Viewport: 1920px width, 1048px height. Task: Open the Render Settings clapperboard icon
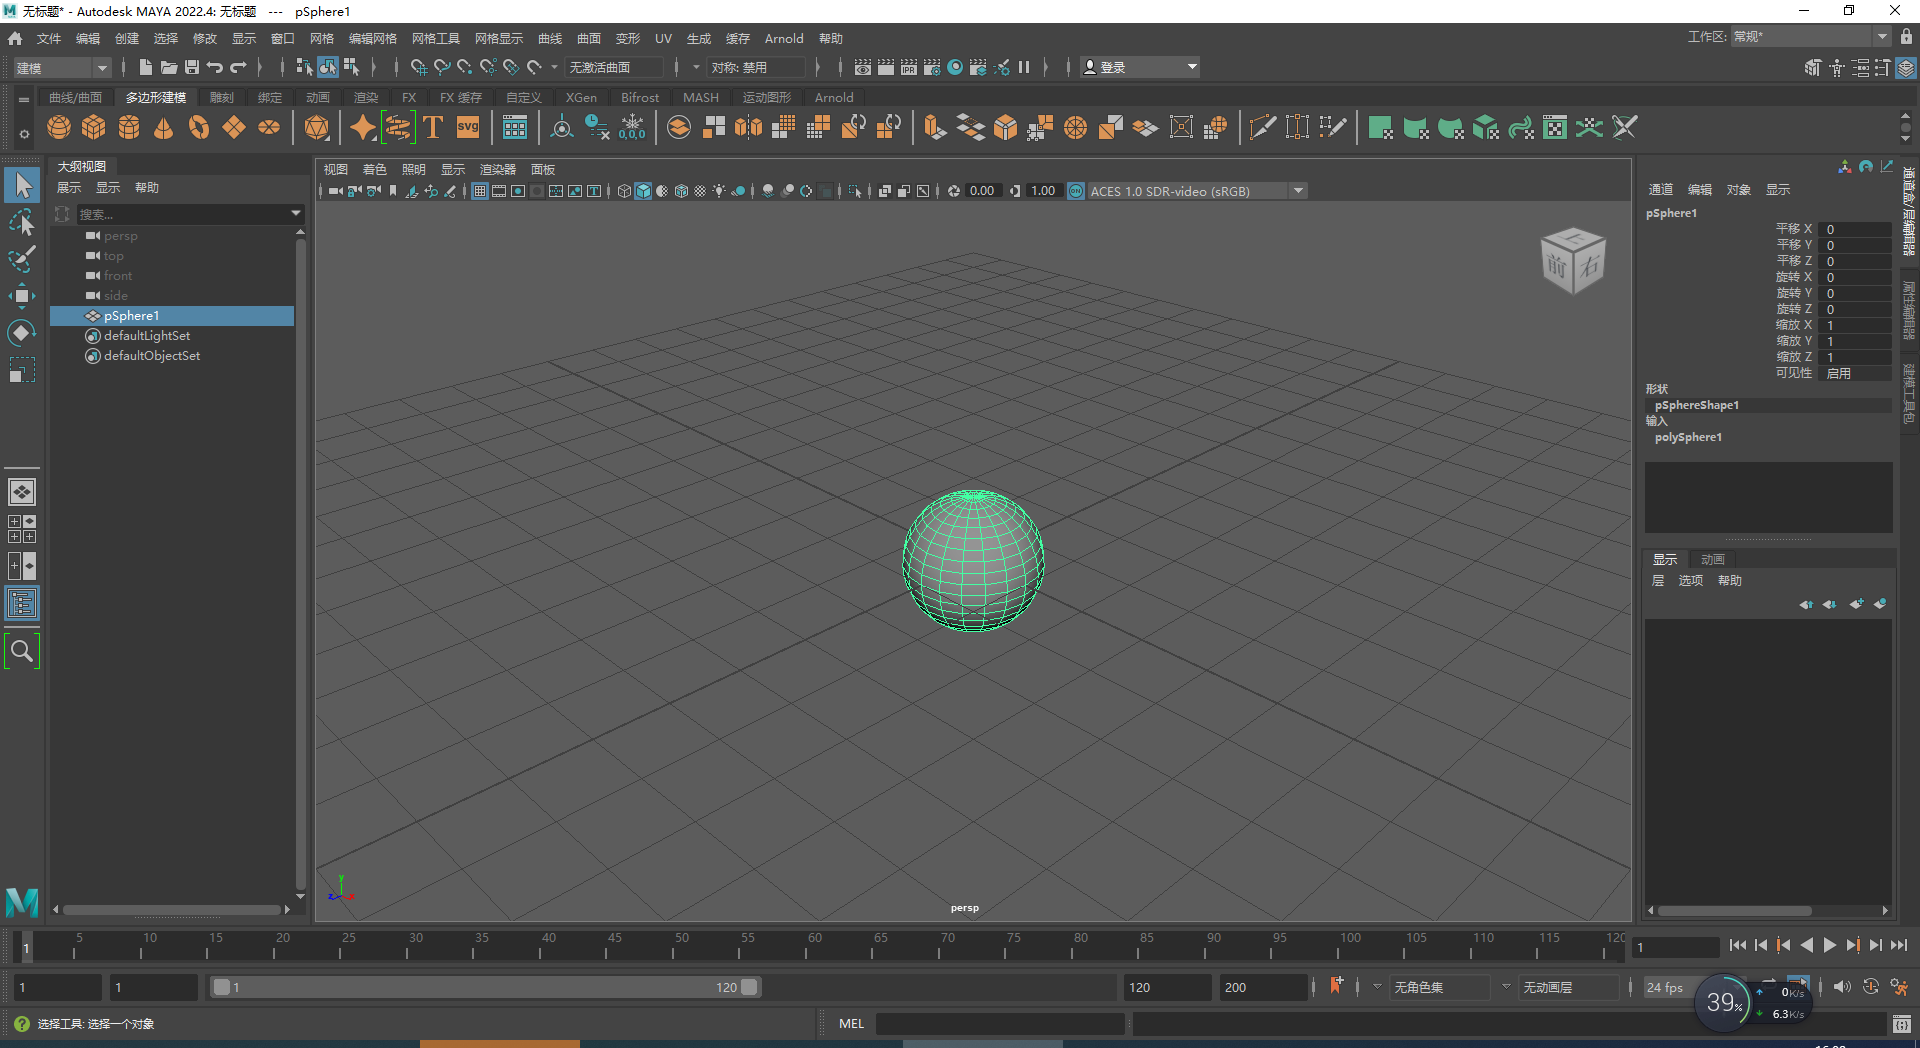(x=932, y=67)
